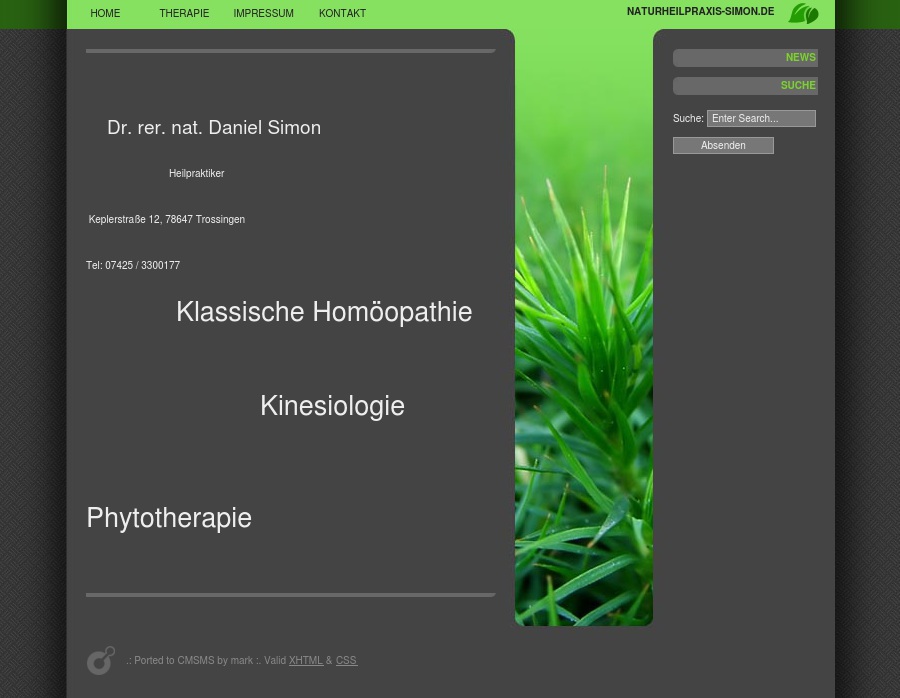Click the Phytotherapie heading
Image resolution: width=900 pixels, height=698 pixels.
pyautogui.click(x=169, y=518)
